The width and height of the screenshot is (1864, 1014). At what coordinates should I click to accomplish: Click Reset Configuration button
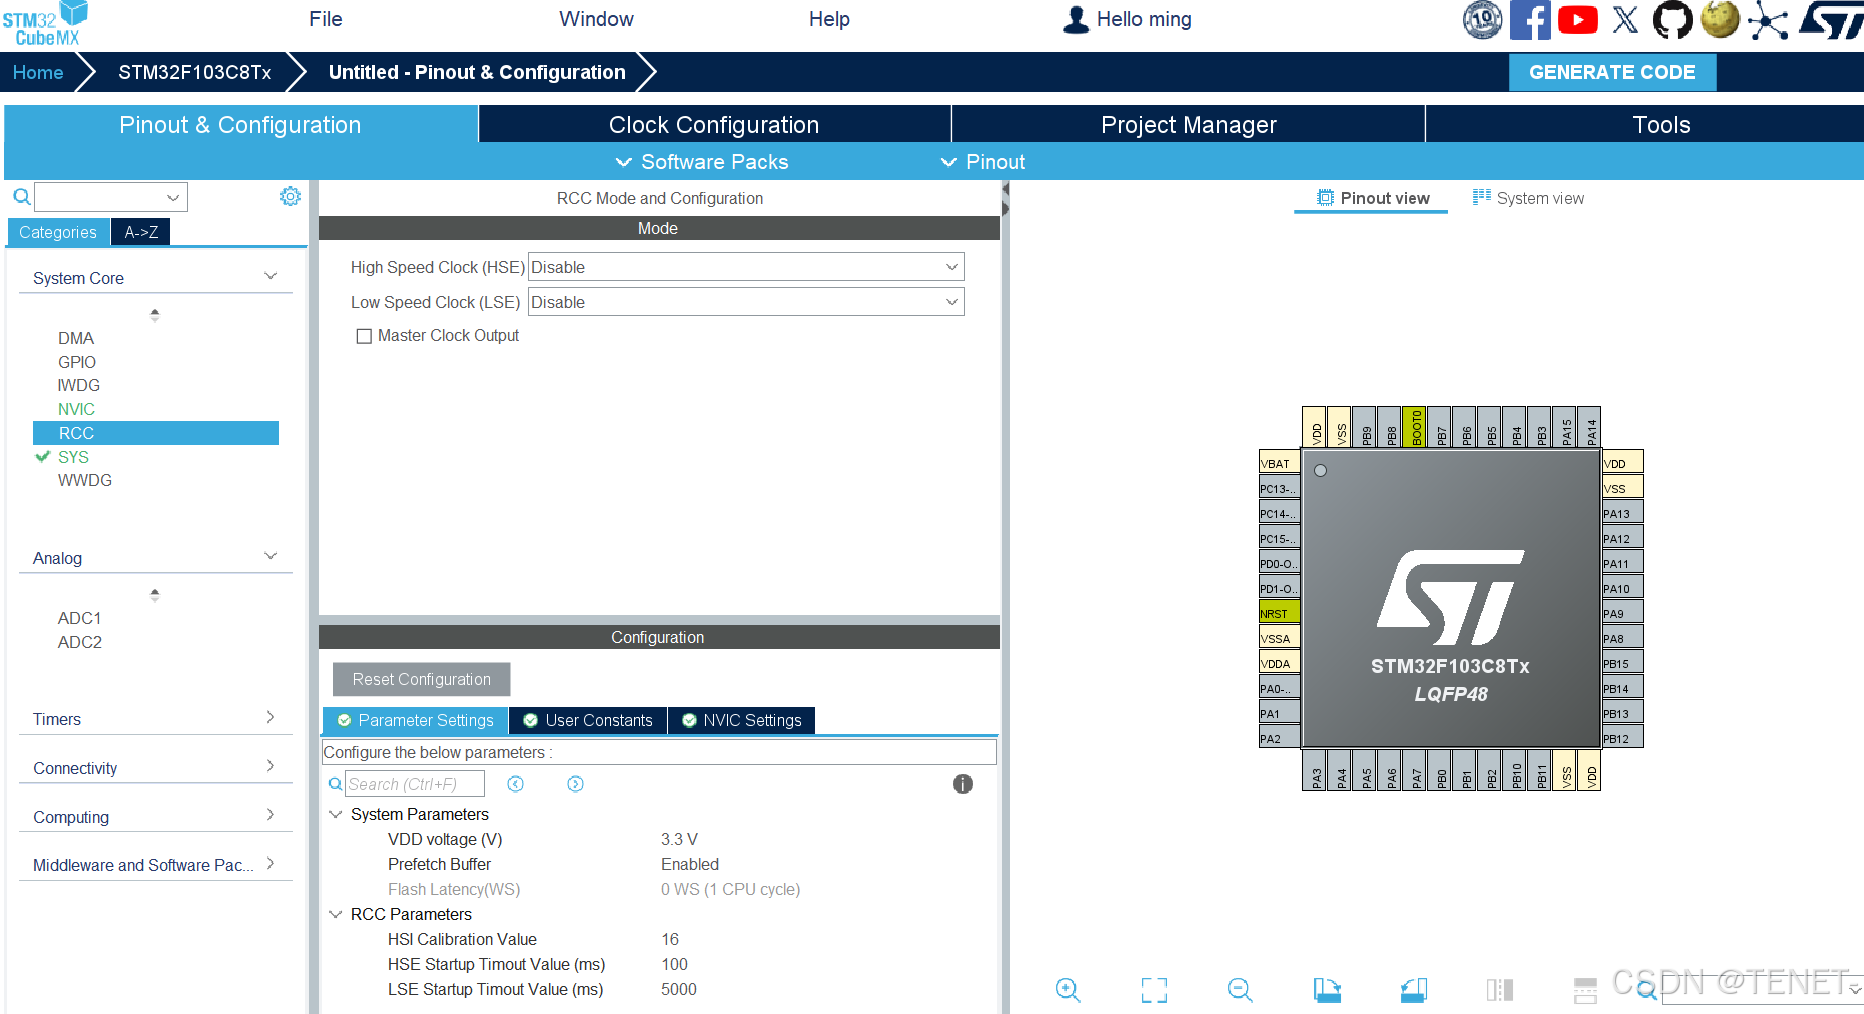click(x=421, y=679)
